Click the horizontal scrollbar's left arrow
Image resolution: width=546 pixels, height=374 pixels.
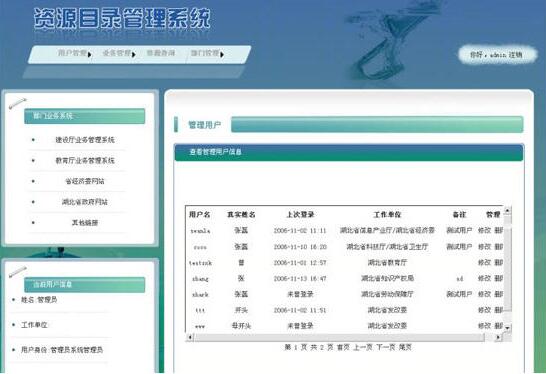pyautogui.click(x=190, y=337)
